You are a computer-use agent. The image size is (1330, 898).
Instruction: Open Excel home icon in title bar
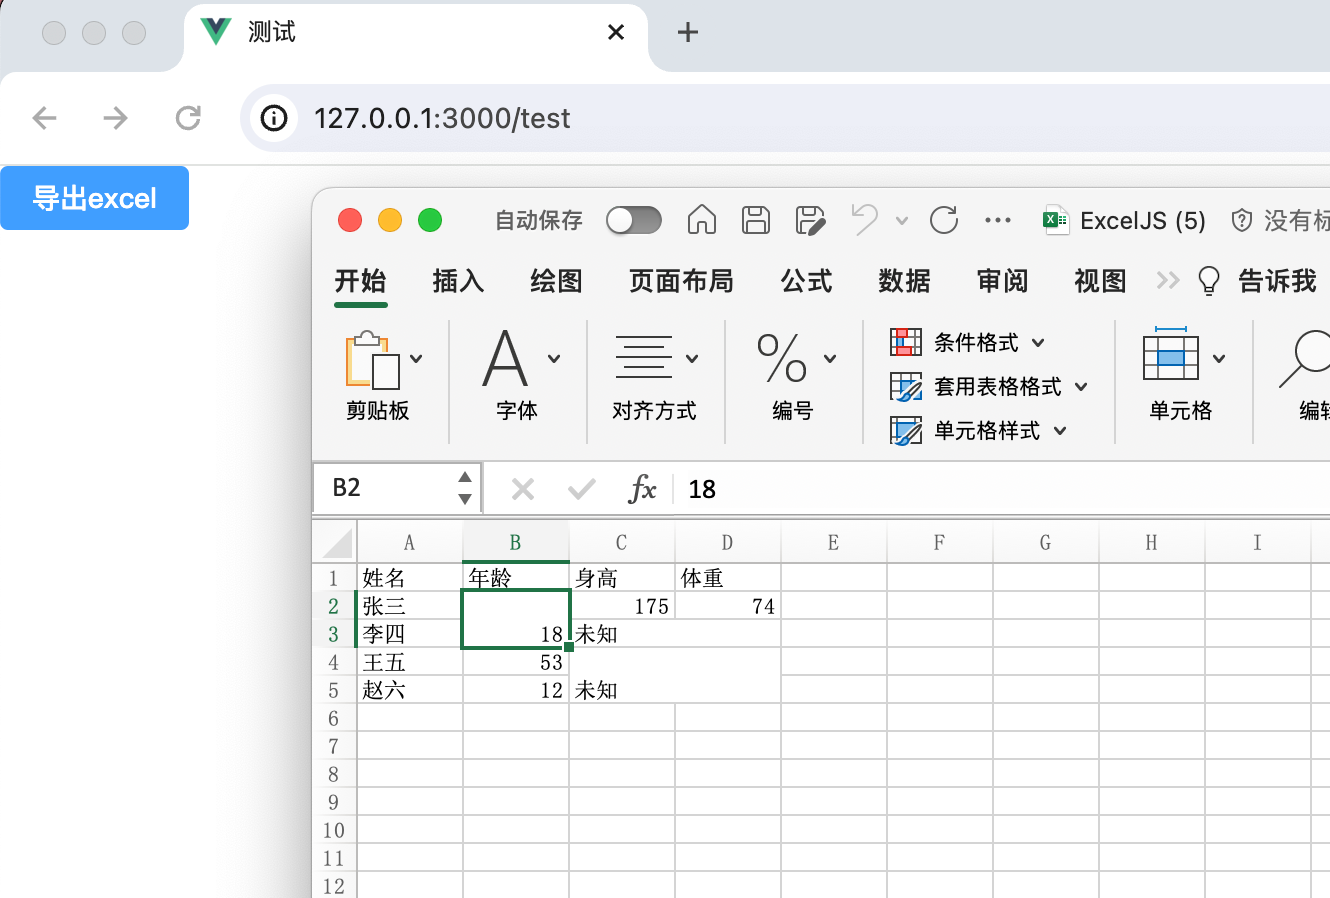pos(702,219)
